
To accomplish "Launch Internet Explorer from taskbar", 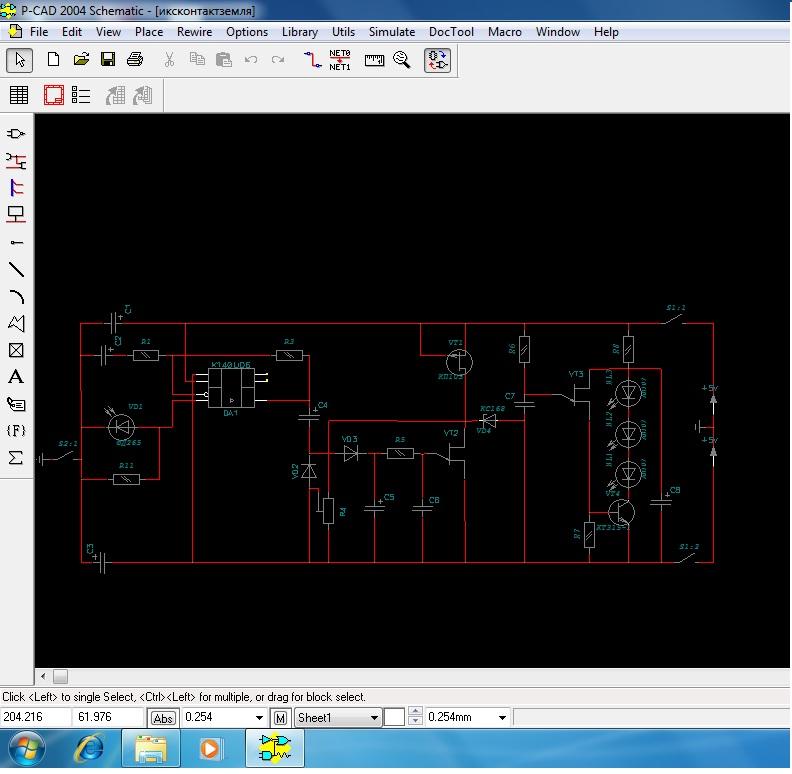I will 90,749.
